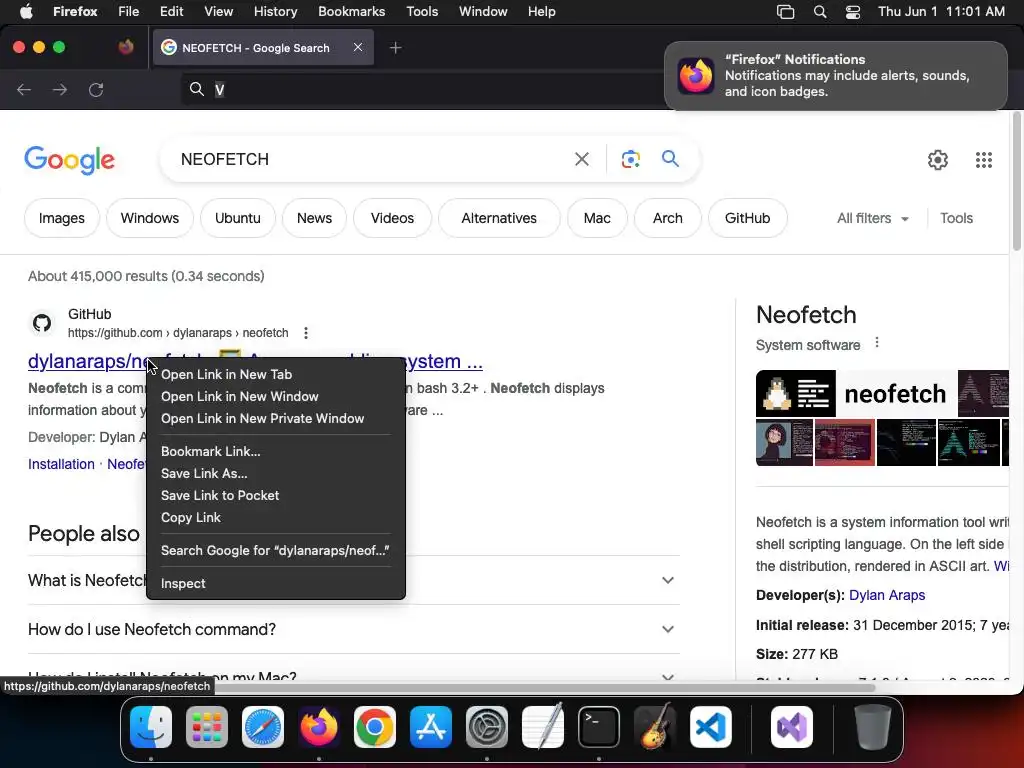Open Launchpad from the dock
Image resolution: width=1024 pixels, height=768 pixels.
(206, 727)
